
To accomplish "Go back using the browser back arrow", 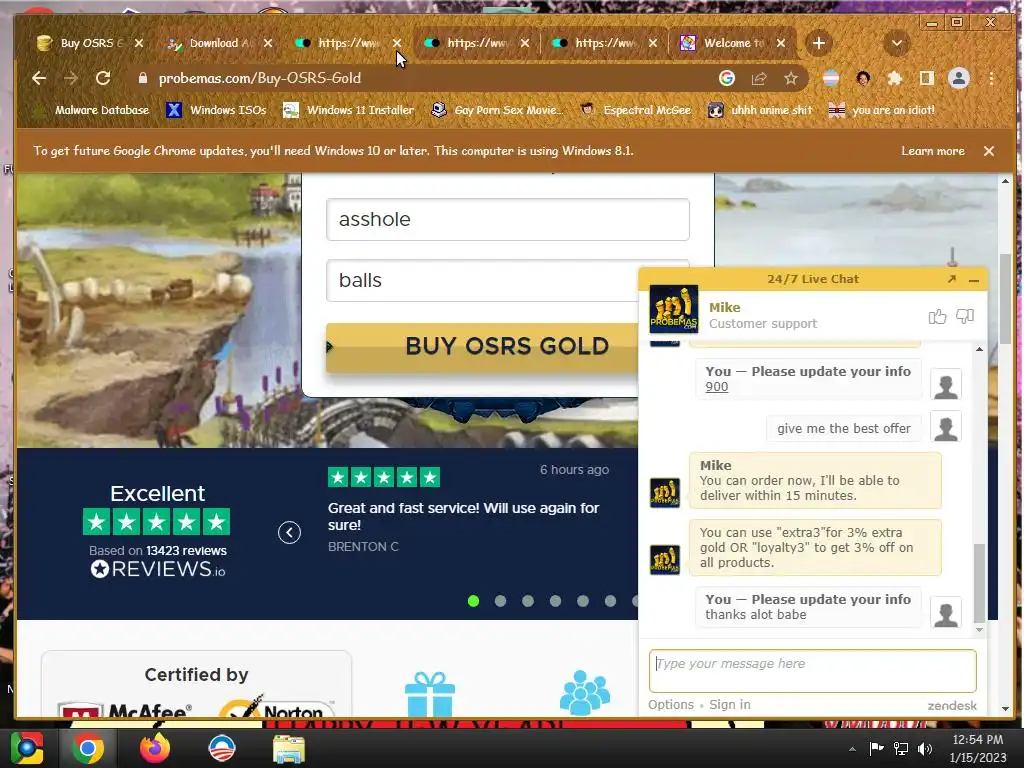I will pyautogui.click(x=39, y=78).
